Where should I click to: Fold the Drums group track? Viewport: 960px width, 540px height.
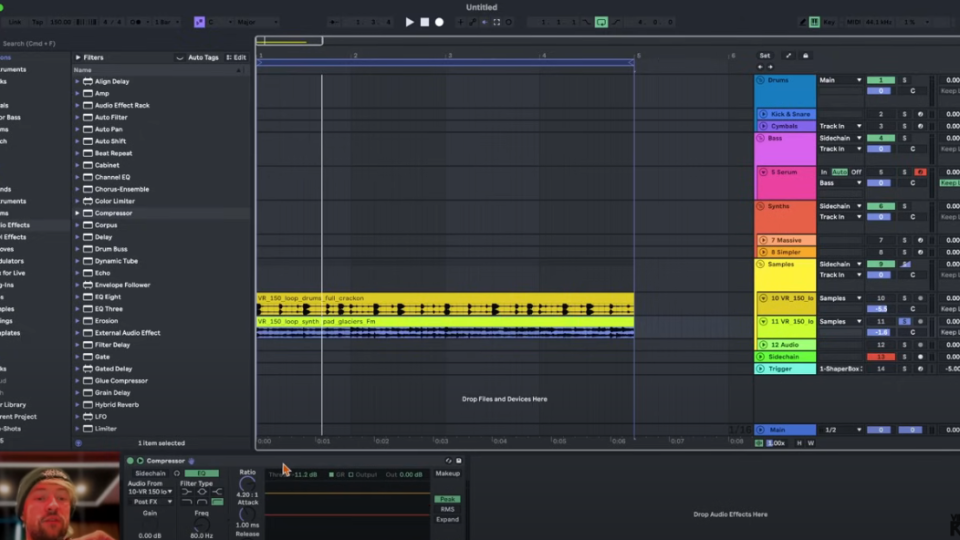point(760,80)
